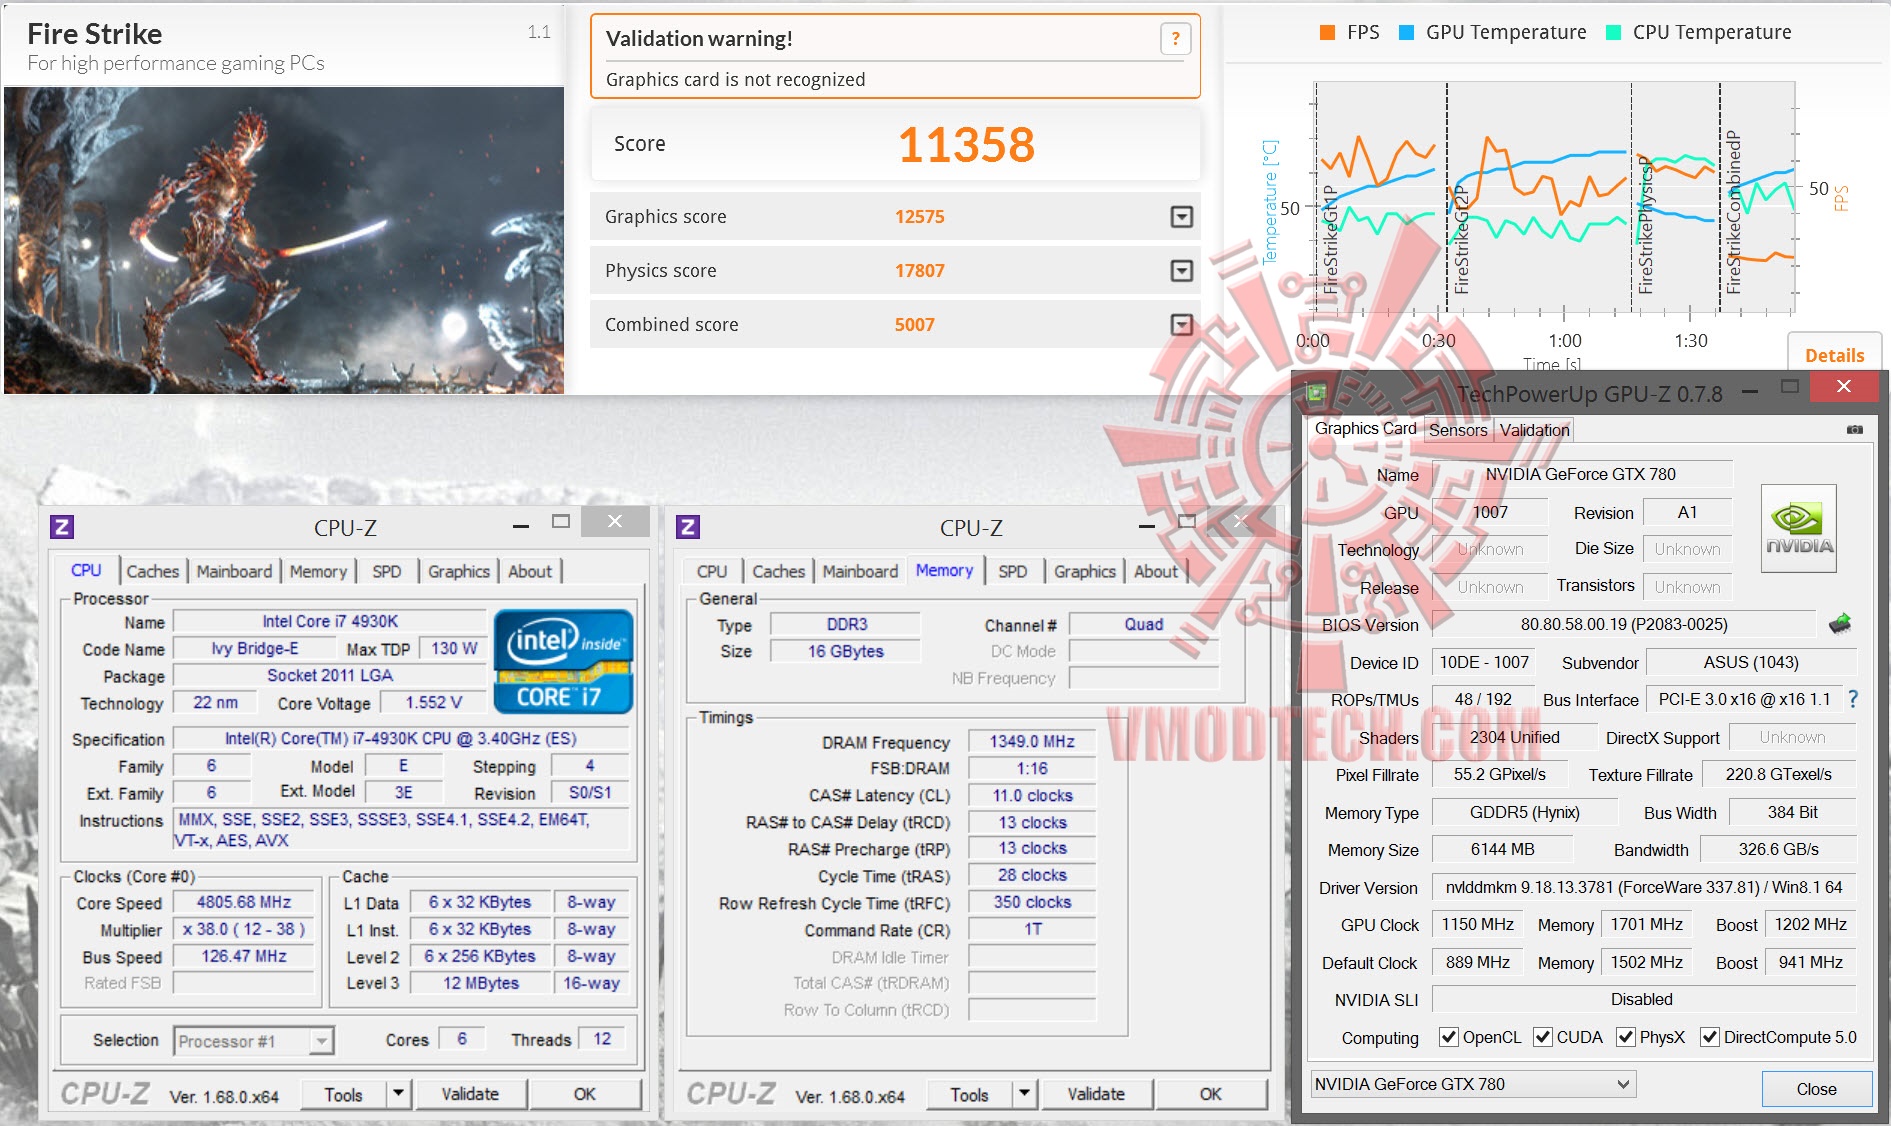Click the left CPU-Z window title icon
Viewport: 1891px width, 1126px height.
62,527
